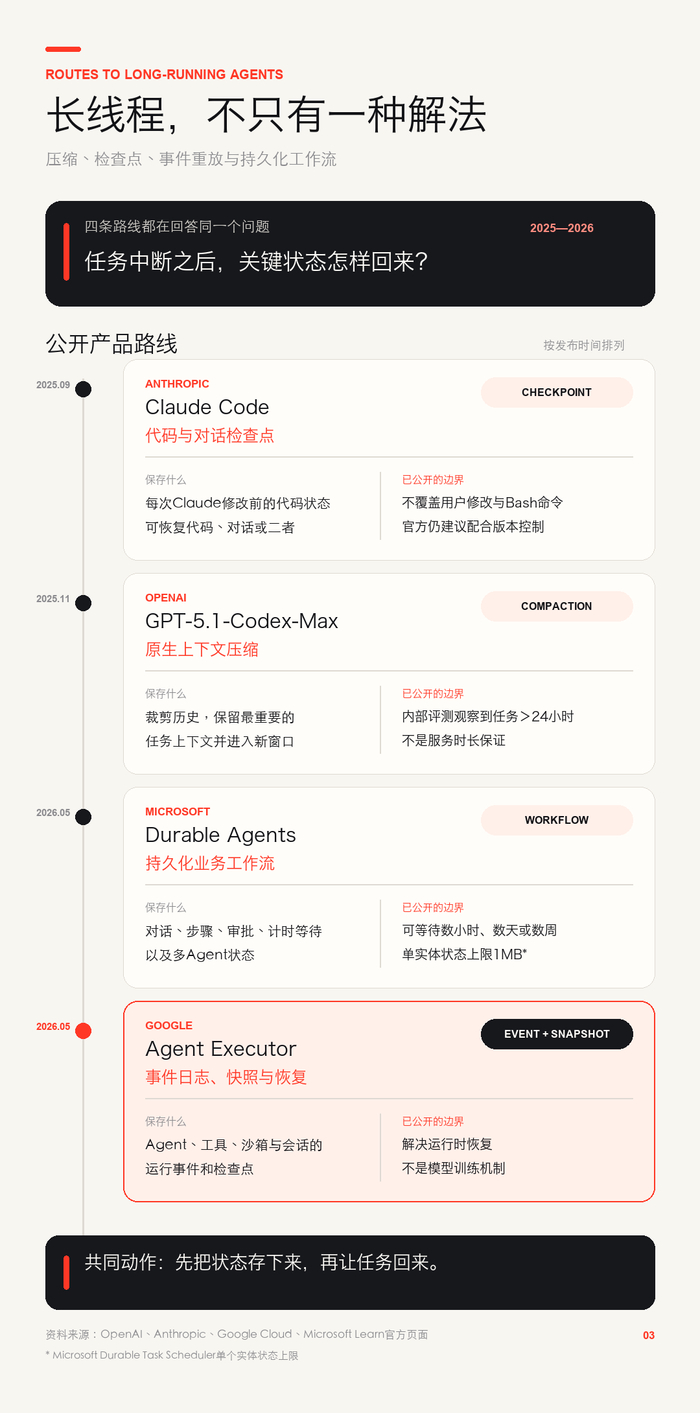Click the subtitle 原生上下文压缩
700x1413 pixels.
coord(202,649)
